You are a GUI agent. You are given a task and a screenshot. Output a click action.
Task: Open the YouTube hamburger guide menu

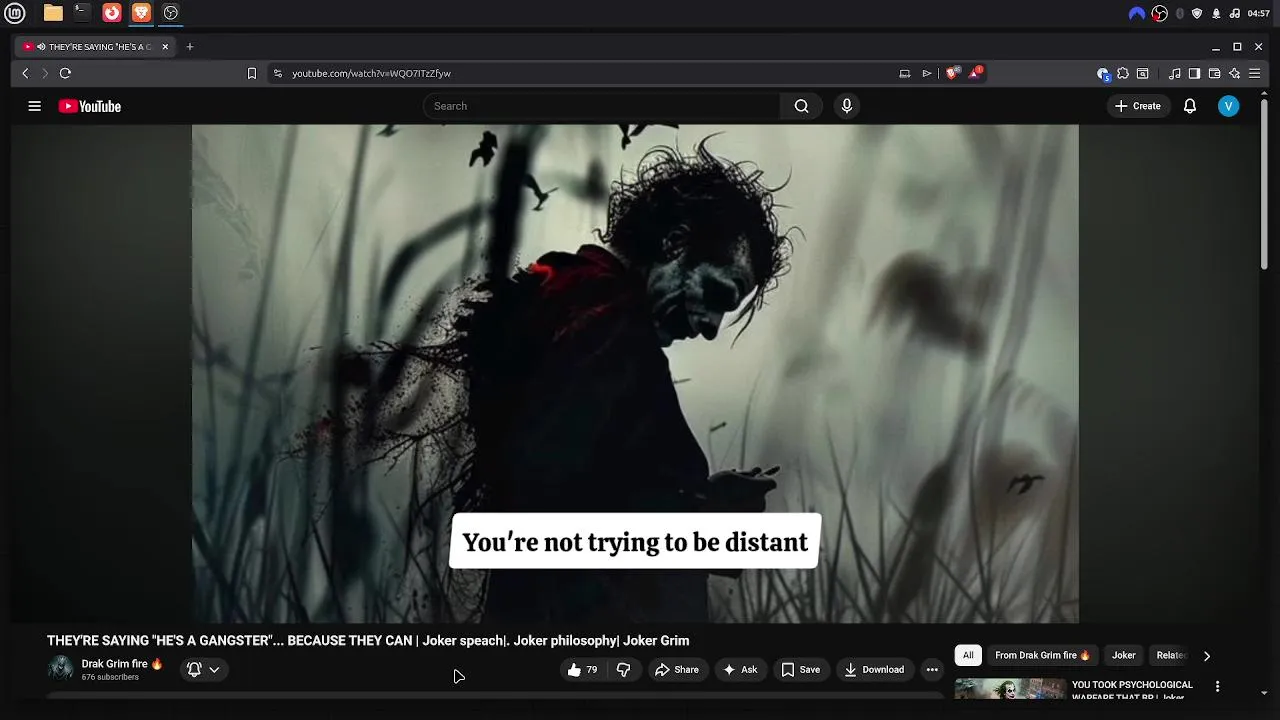[34, 106]
